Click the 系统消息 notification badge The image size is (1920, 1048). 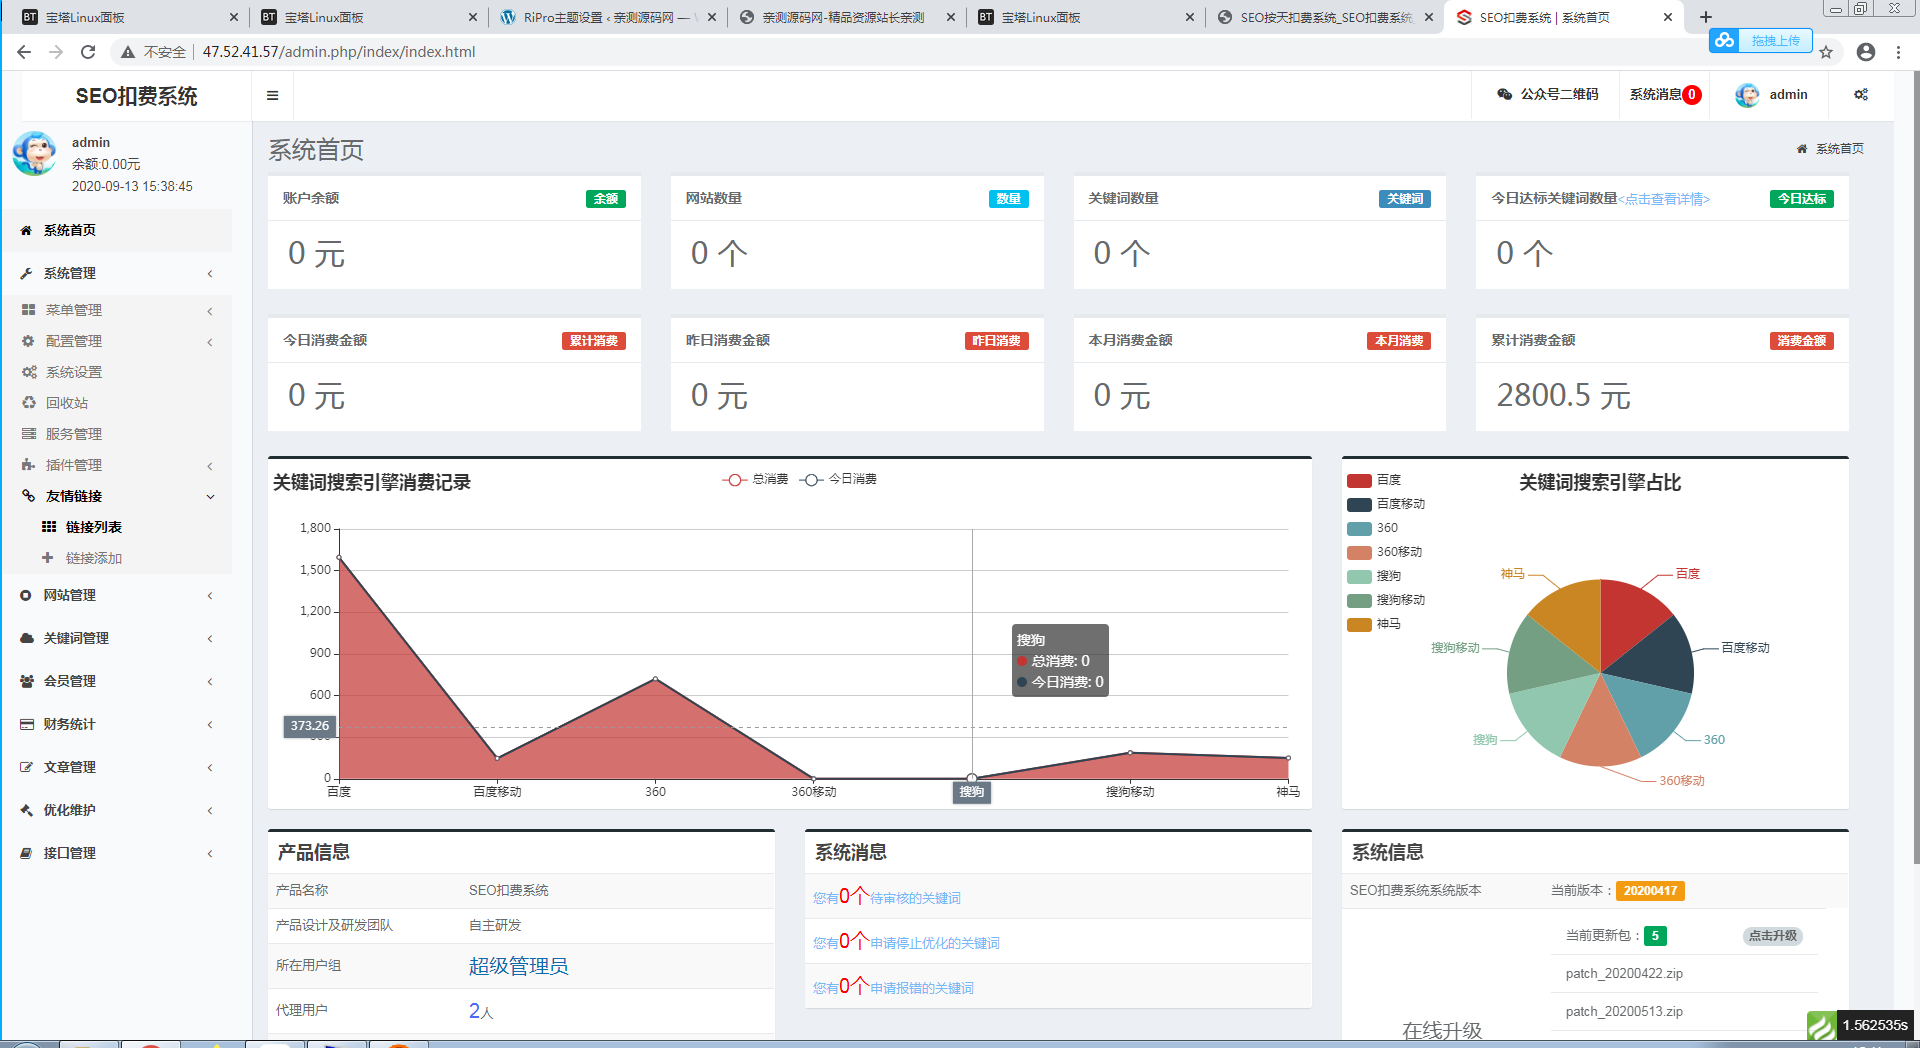coord(1692,95)
